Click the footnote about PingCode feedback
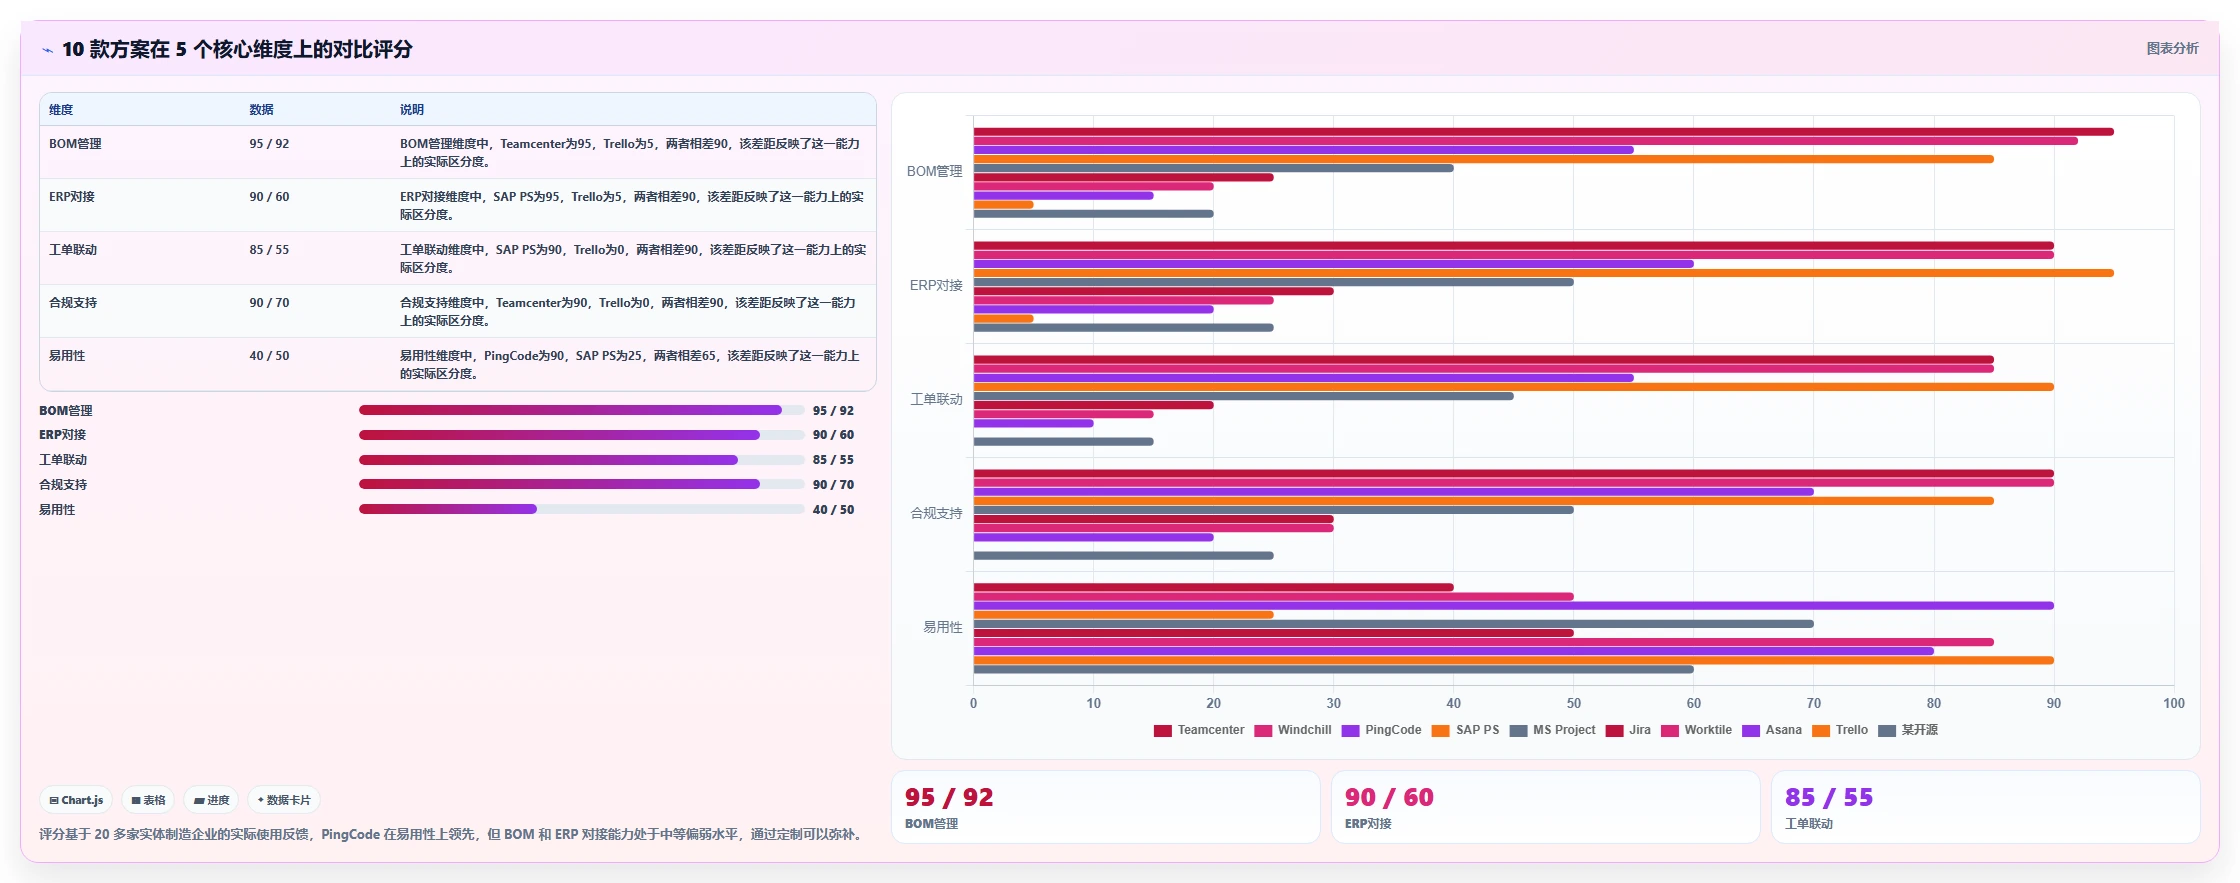Viewport: 2240px width, 883px height. pos(452,834)
